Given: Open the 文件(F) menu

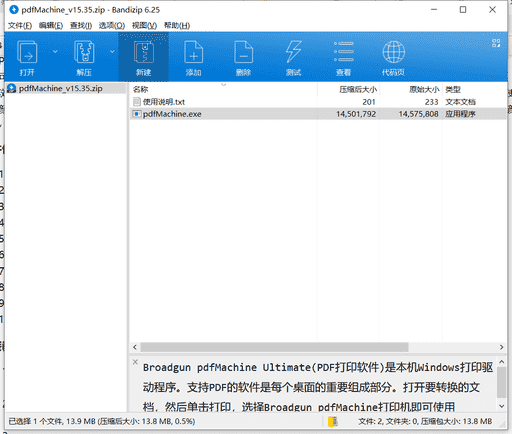Looking at the screenshot, I should click(20, 25).
